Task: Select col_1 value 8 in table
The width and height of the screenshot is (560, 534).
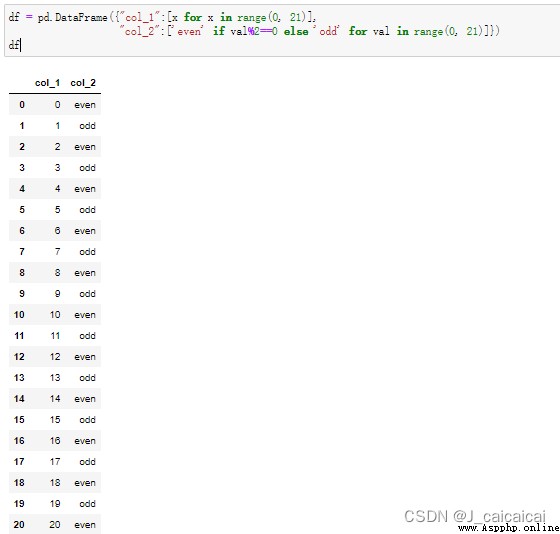Action: click(x=58, y=273)
